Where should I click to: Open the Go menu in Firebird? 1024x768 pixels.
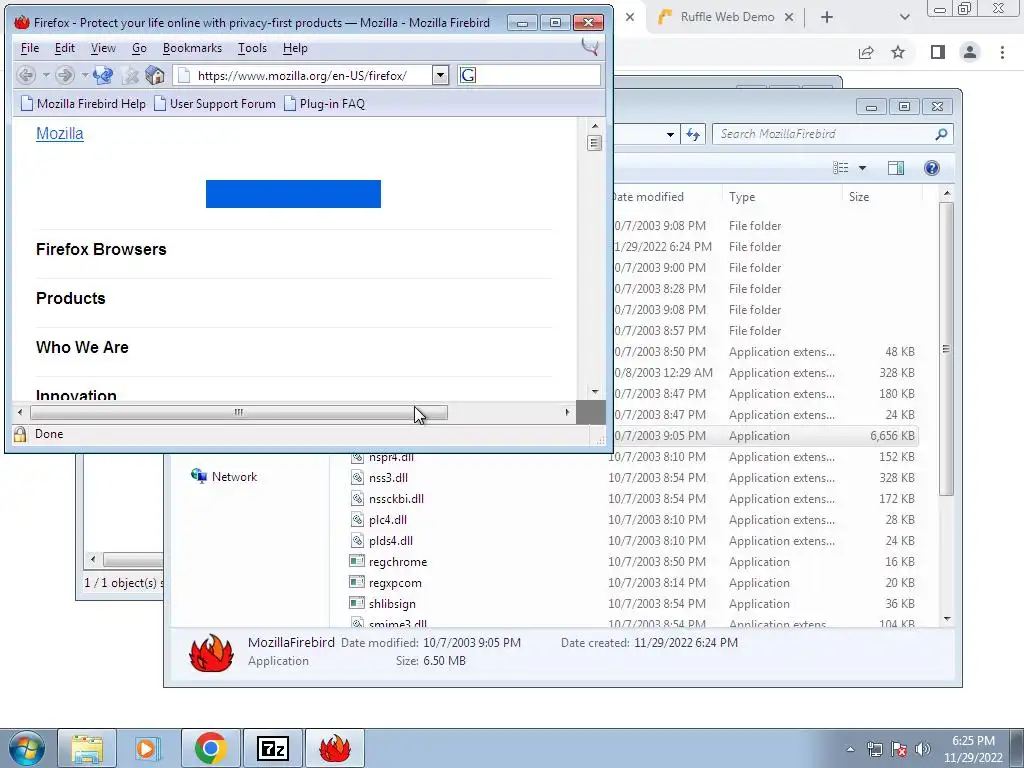click(139, 48)
